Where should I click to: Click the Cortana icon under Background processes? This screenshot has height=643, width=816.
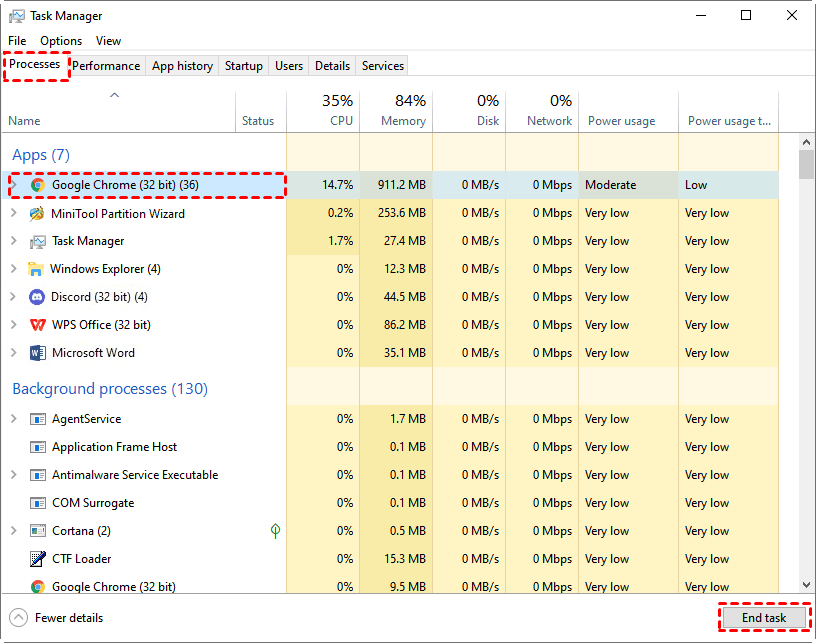click(x=36, y=531)
